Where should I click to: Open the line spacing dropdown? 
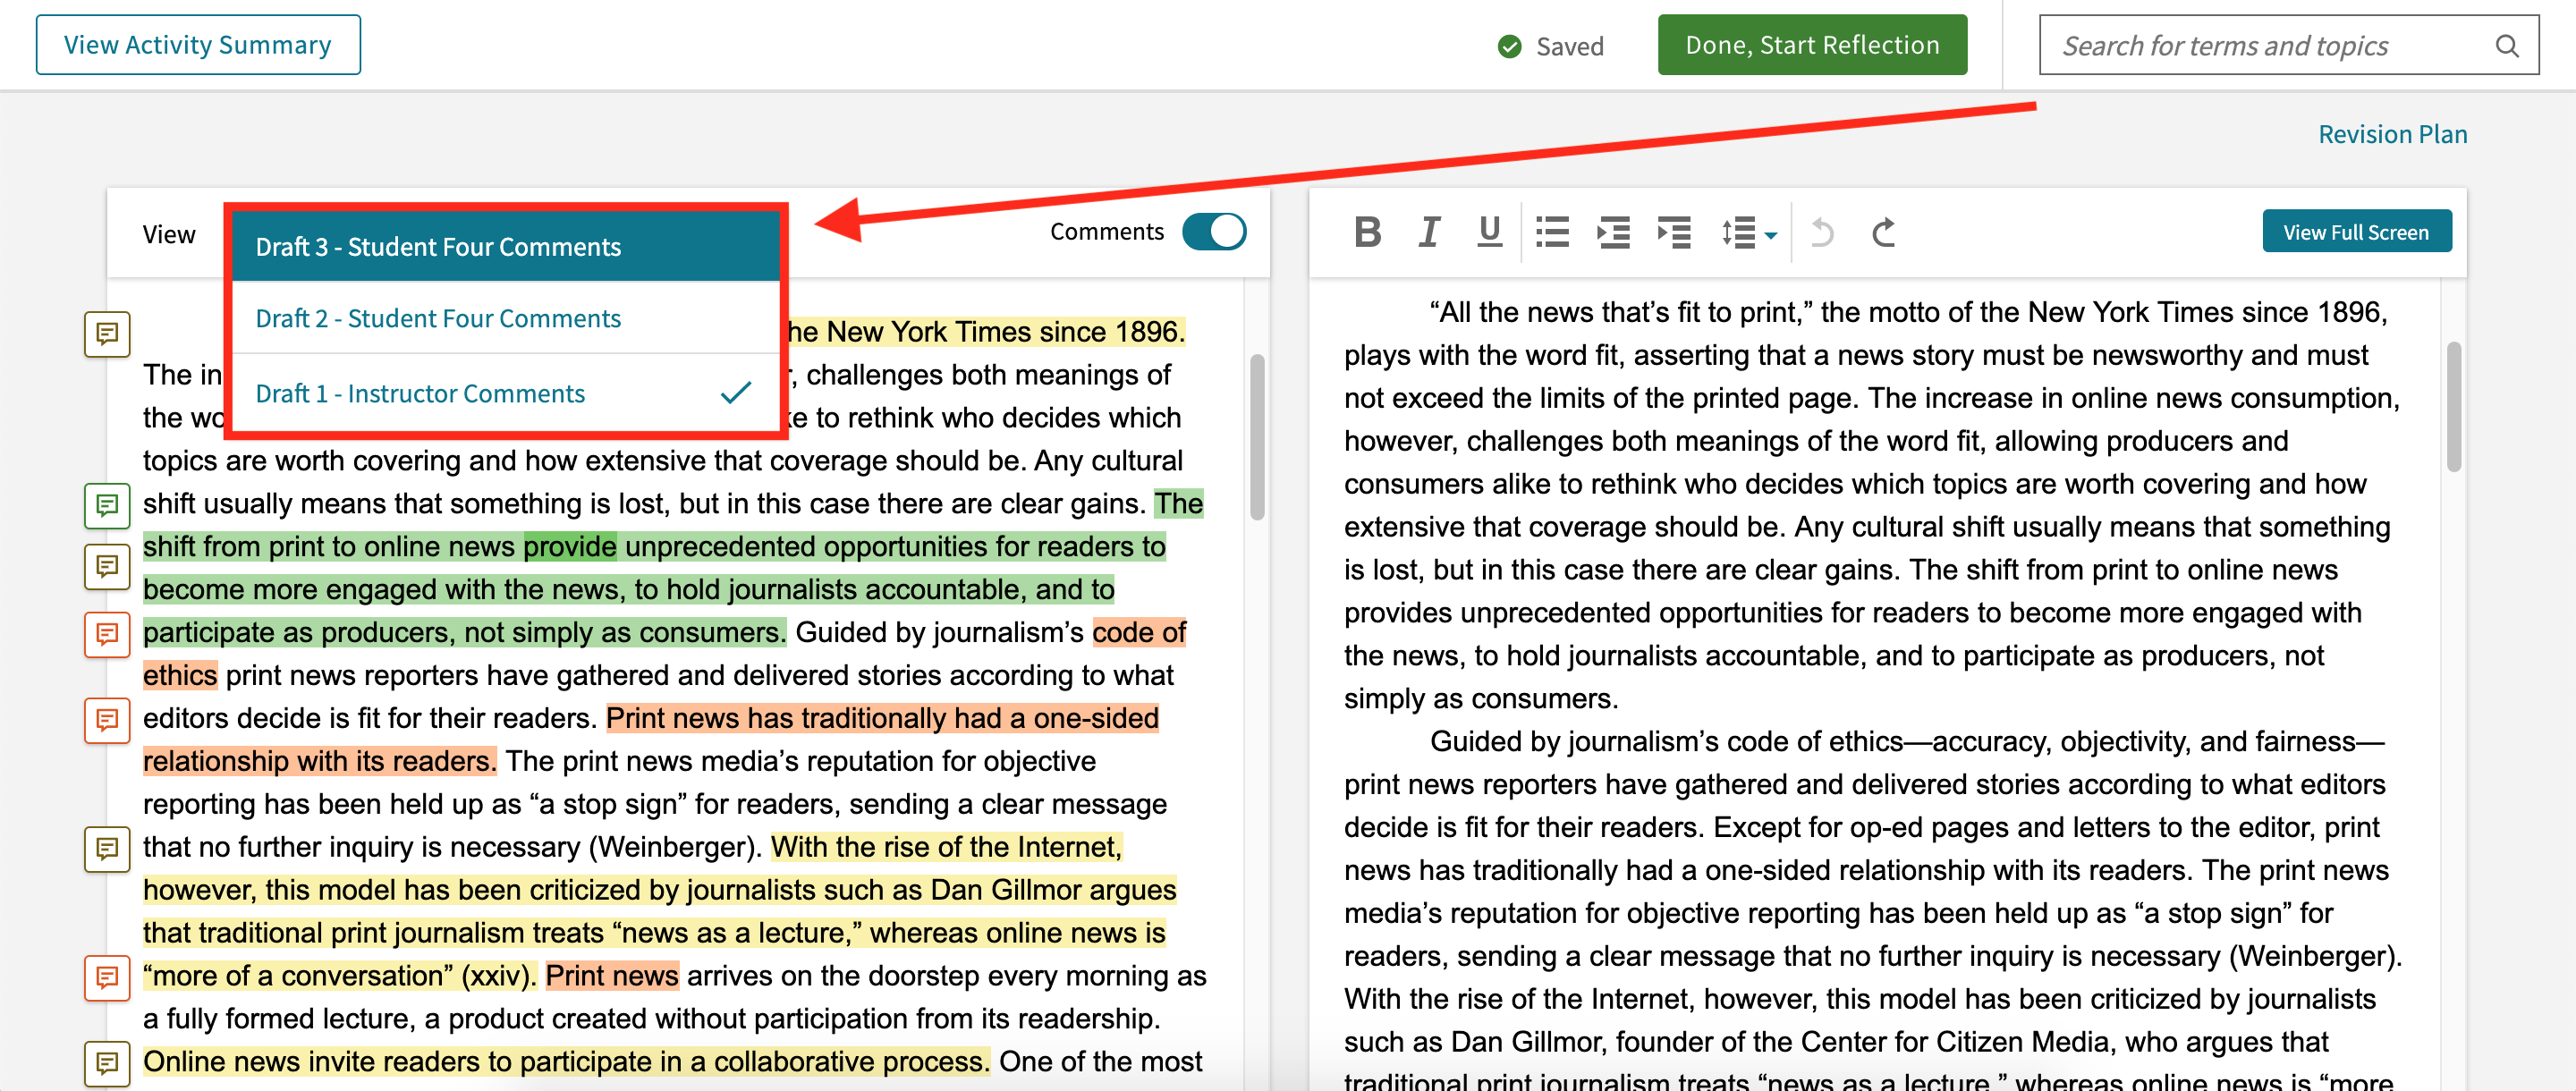pos(1748,232)
